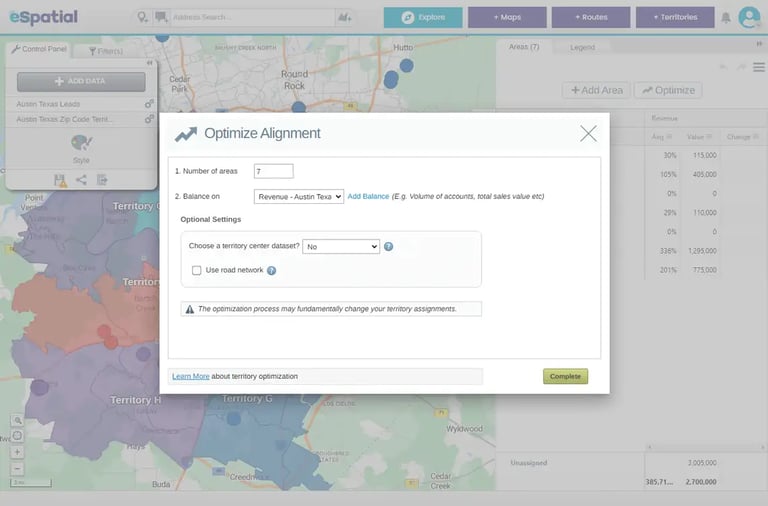Click the Add Area button
This screenshot has height=506, width=768.
597,90
